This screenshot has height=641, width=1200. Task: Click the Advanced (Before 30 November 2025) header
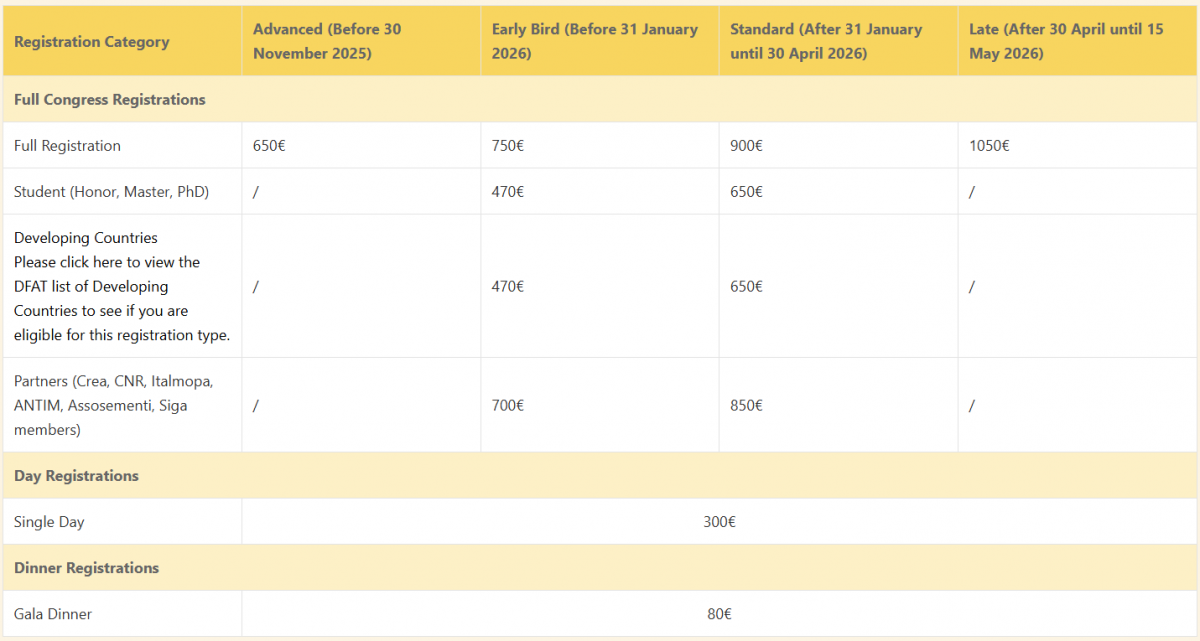click(x=327, y=41)
